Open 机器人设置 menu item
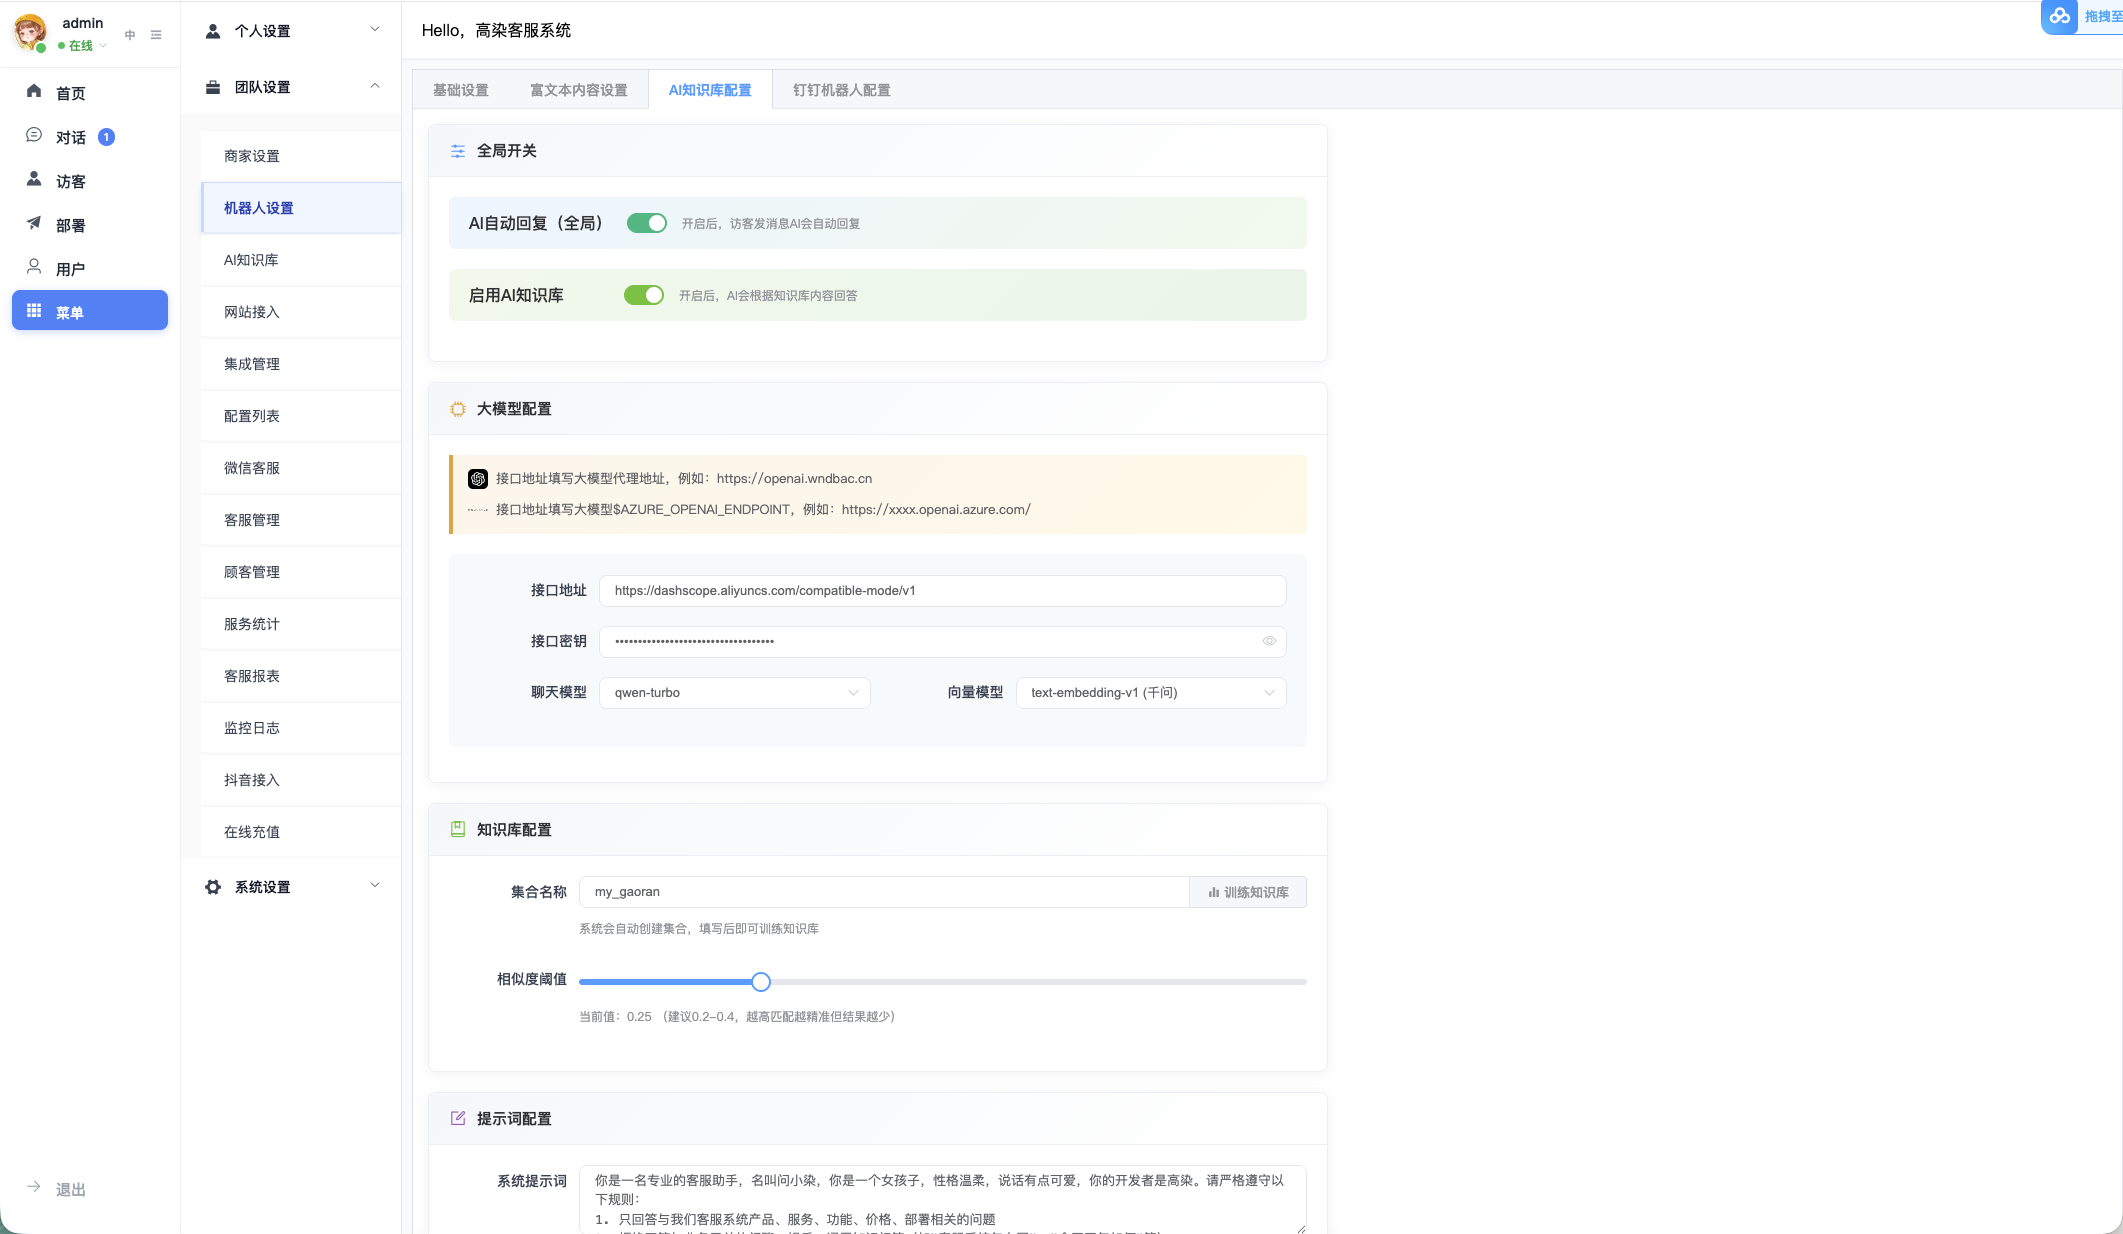This screenshot has width=2123, height=1234. [x=301, y=208]
